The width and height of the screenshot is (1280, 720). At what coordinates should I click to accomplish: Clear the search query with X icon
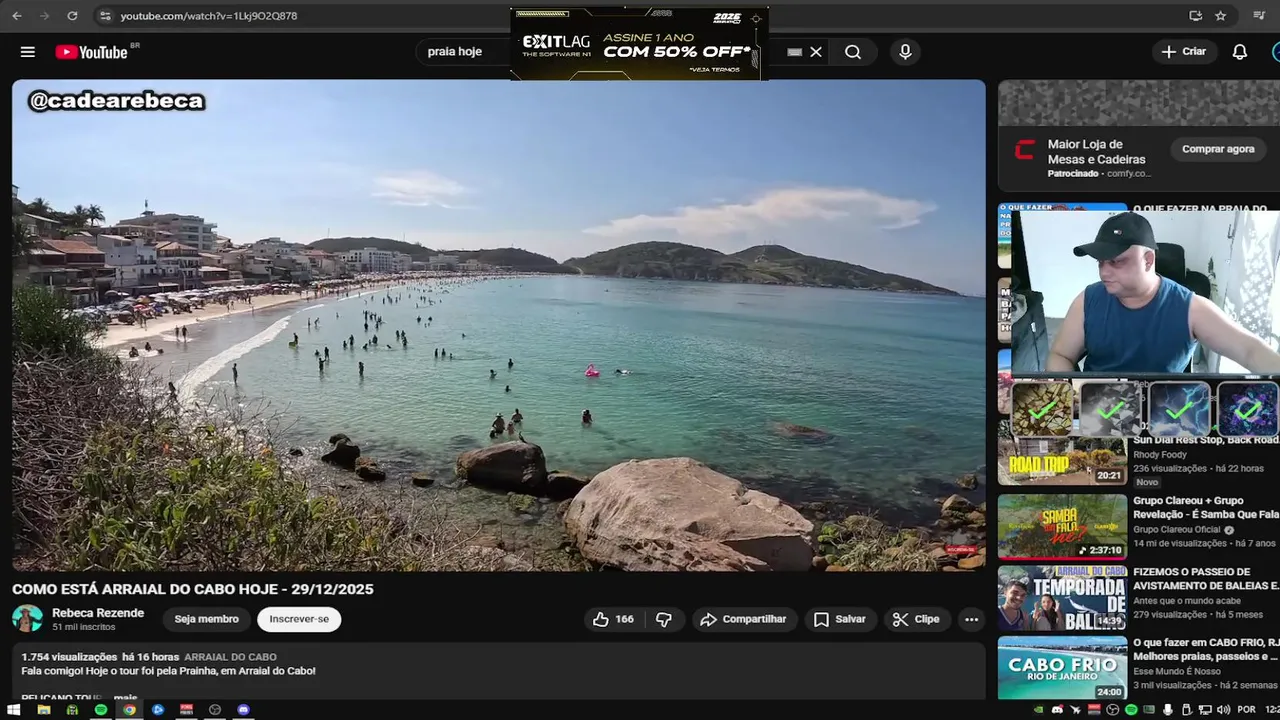[x=816, y=52]
